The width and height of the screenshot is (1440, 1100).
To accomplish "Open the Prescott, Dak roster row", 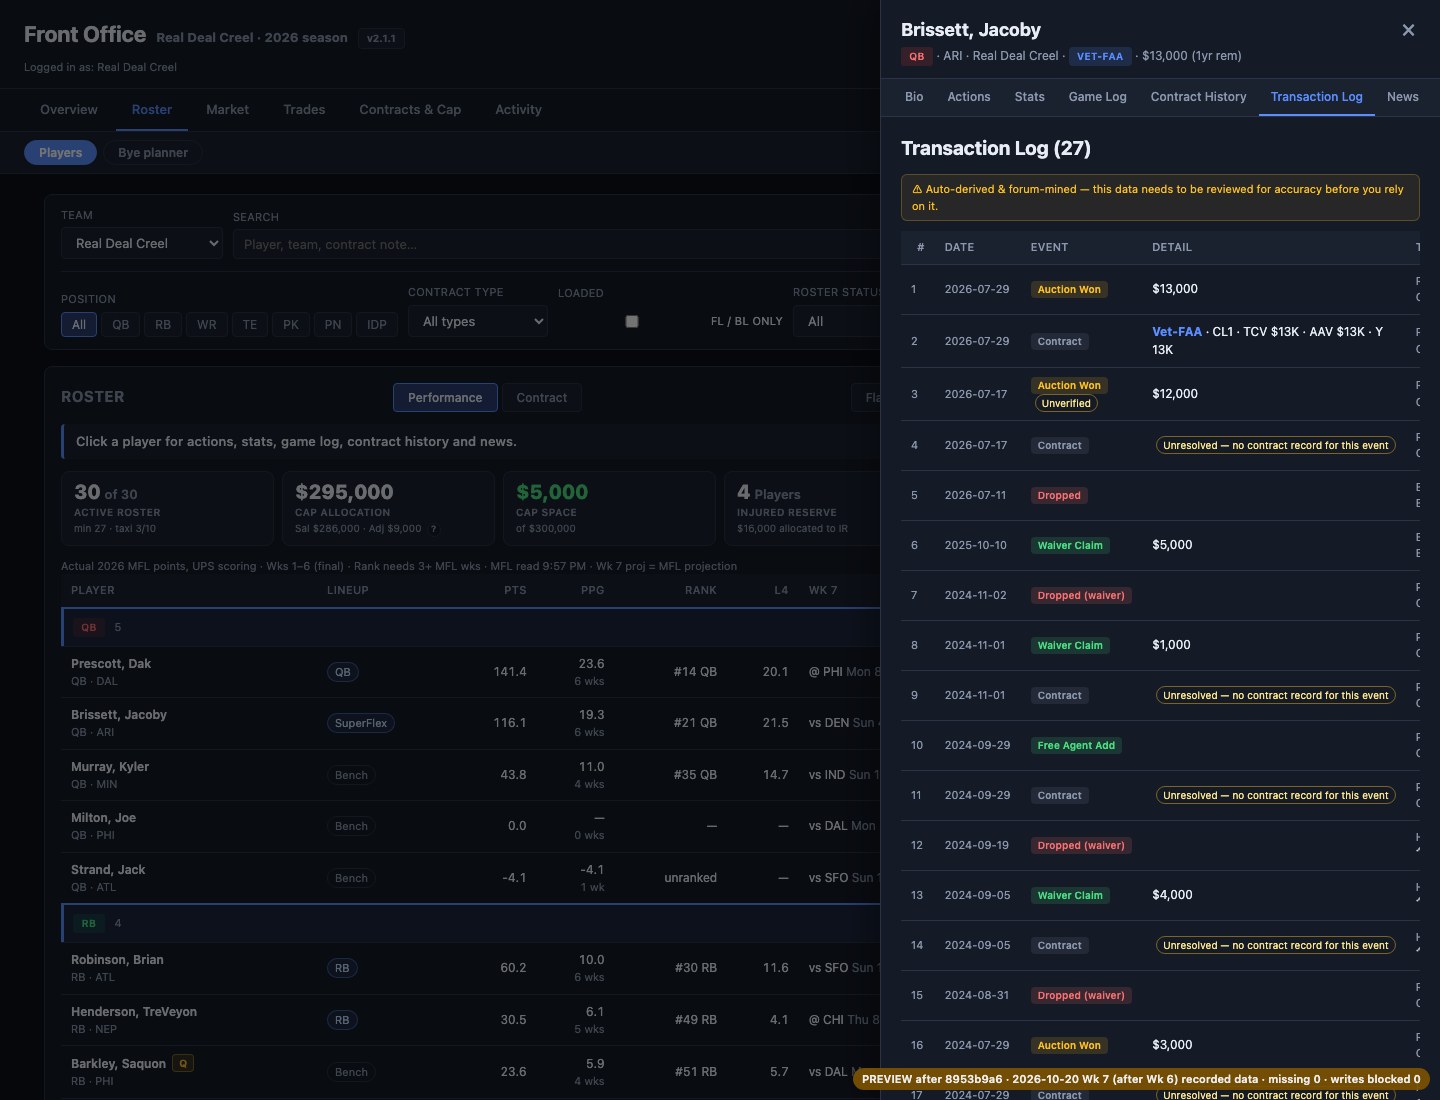I will 471,672.
